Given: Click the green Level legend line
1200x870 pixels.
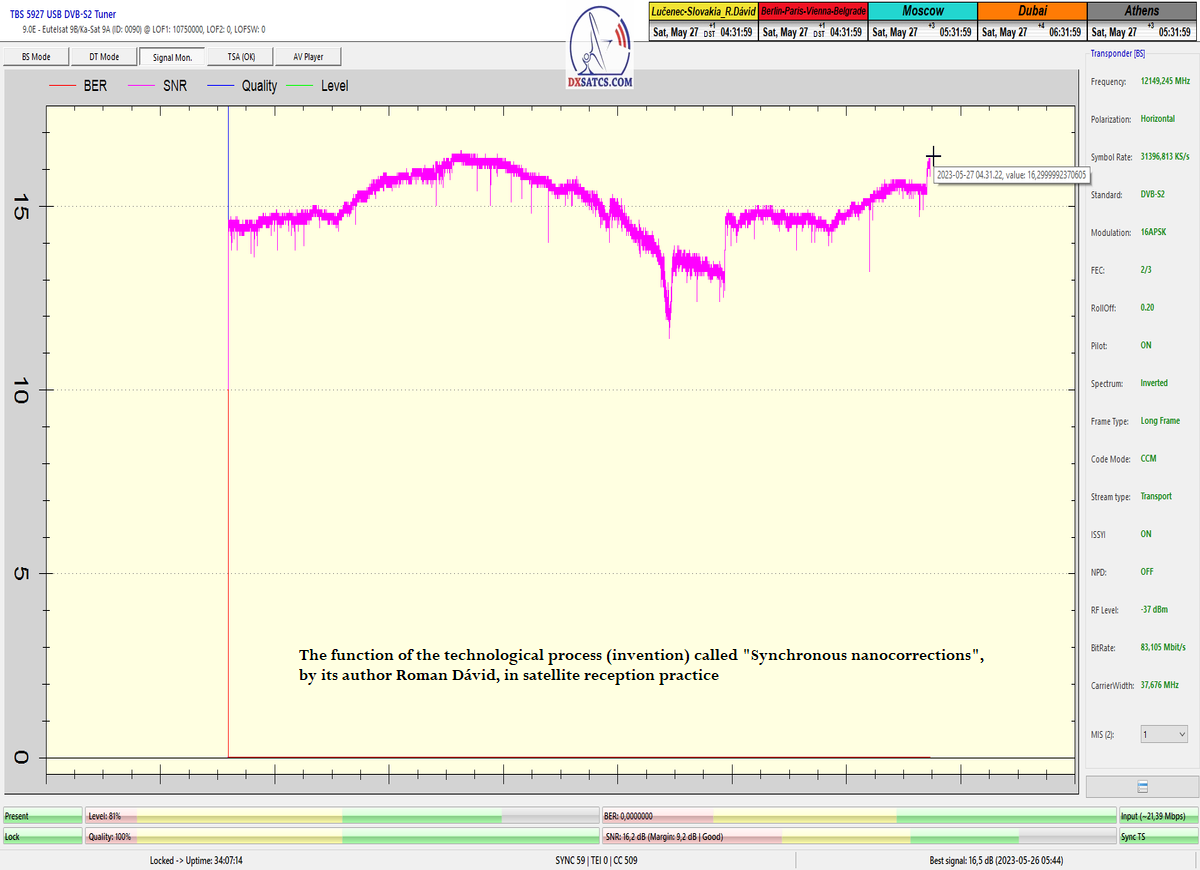Looking at the screenshot, I should [x=299, y=86].
